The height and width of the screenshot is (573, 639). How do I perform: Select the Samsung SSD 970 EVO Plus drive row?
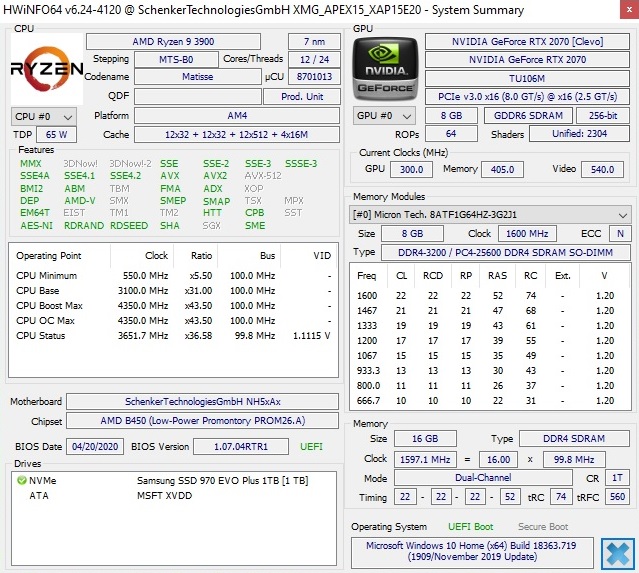tap(174, 480)
